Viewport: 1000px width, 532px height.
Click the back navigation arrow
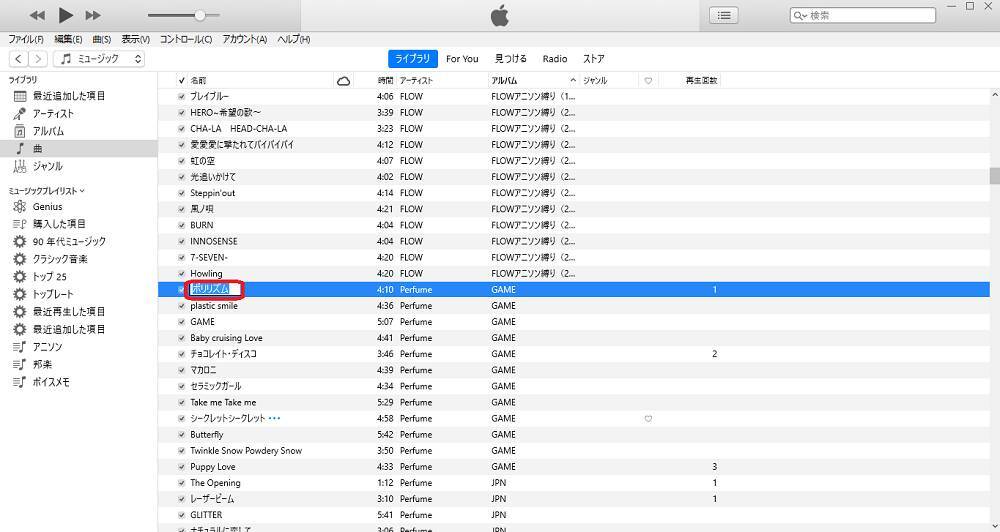tap(18, 59)
